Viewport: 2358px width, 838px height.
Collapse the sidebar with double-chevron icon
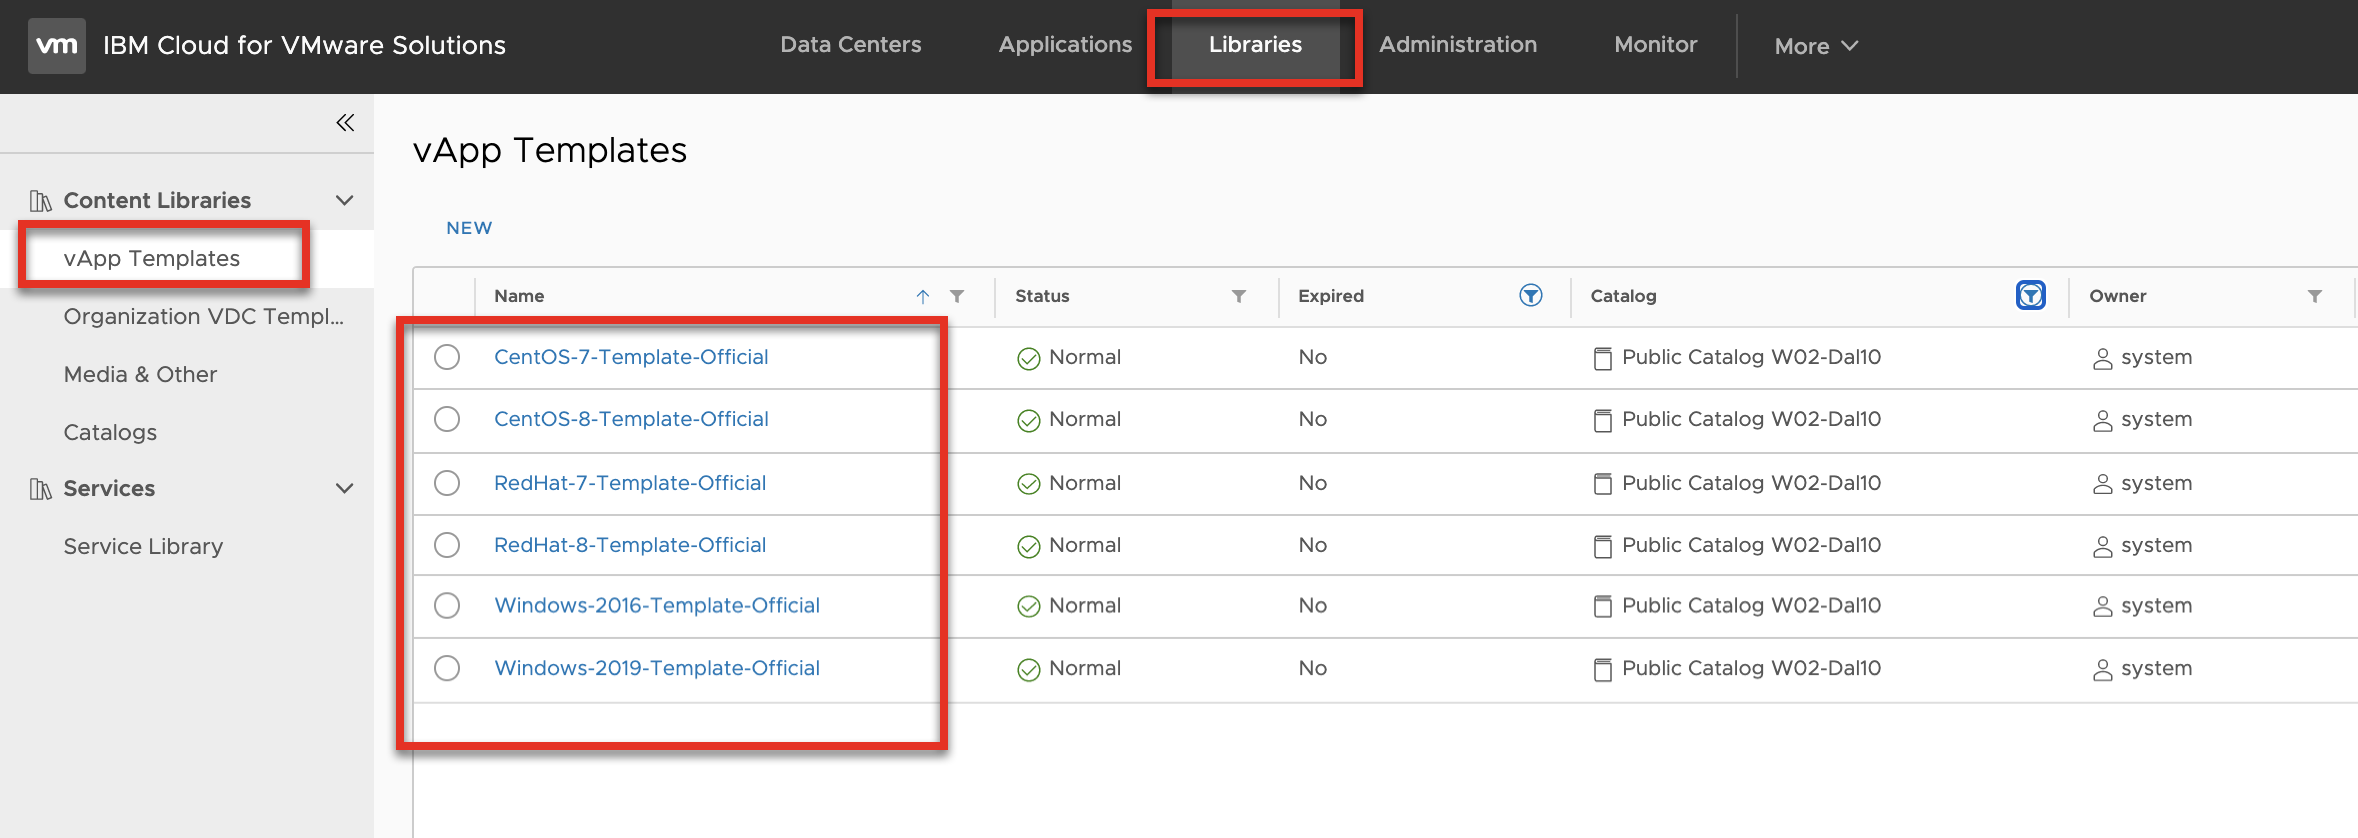click(345, 123)
